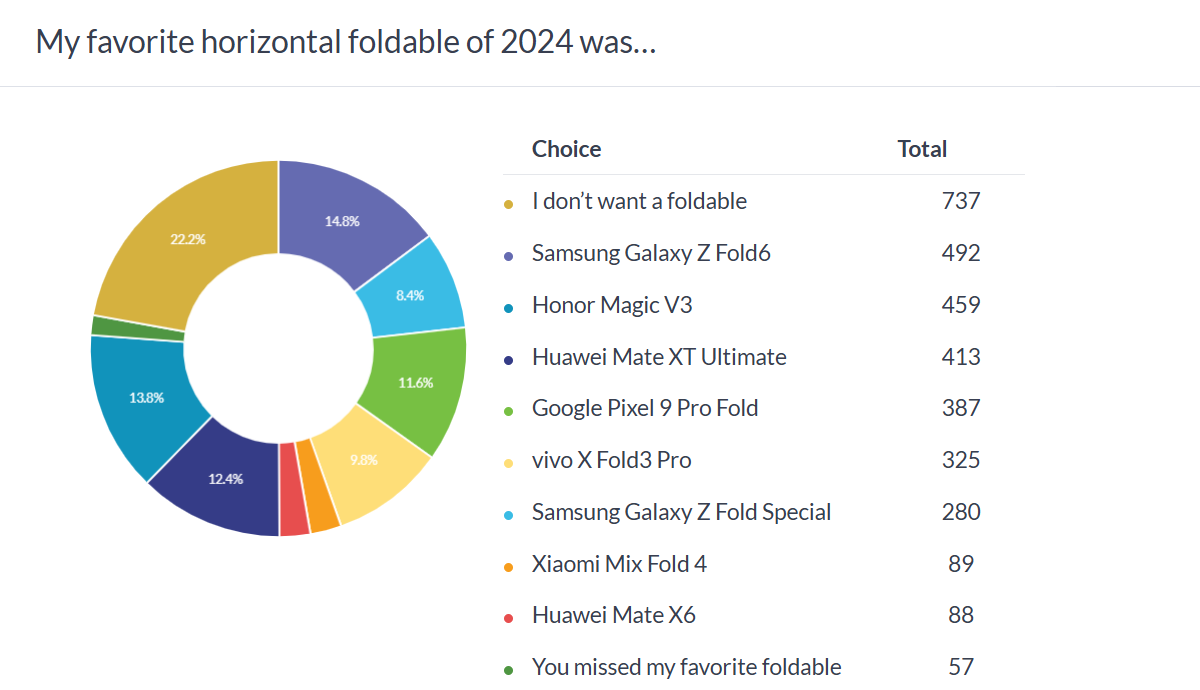The width and height of the screenshot is (1200, 690).
Task: Select Google Pixel 9 Pro Fold entry
Action: [644, 408]
